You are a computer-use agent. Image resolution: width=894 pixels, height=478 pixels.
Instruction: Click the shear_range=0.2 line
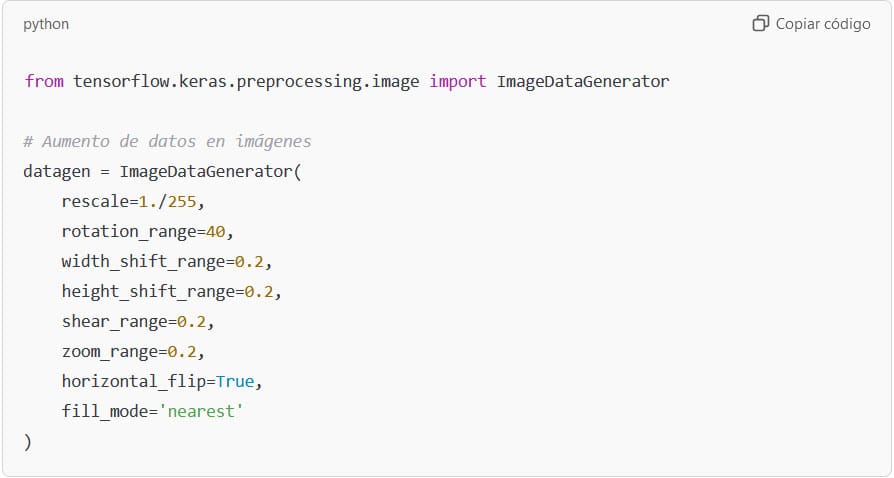point(137,321)
